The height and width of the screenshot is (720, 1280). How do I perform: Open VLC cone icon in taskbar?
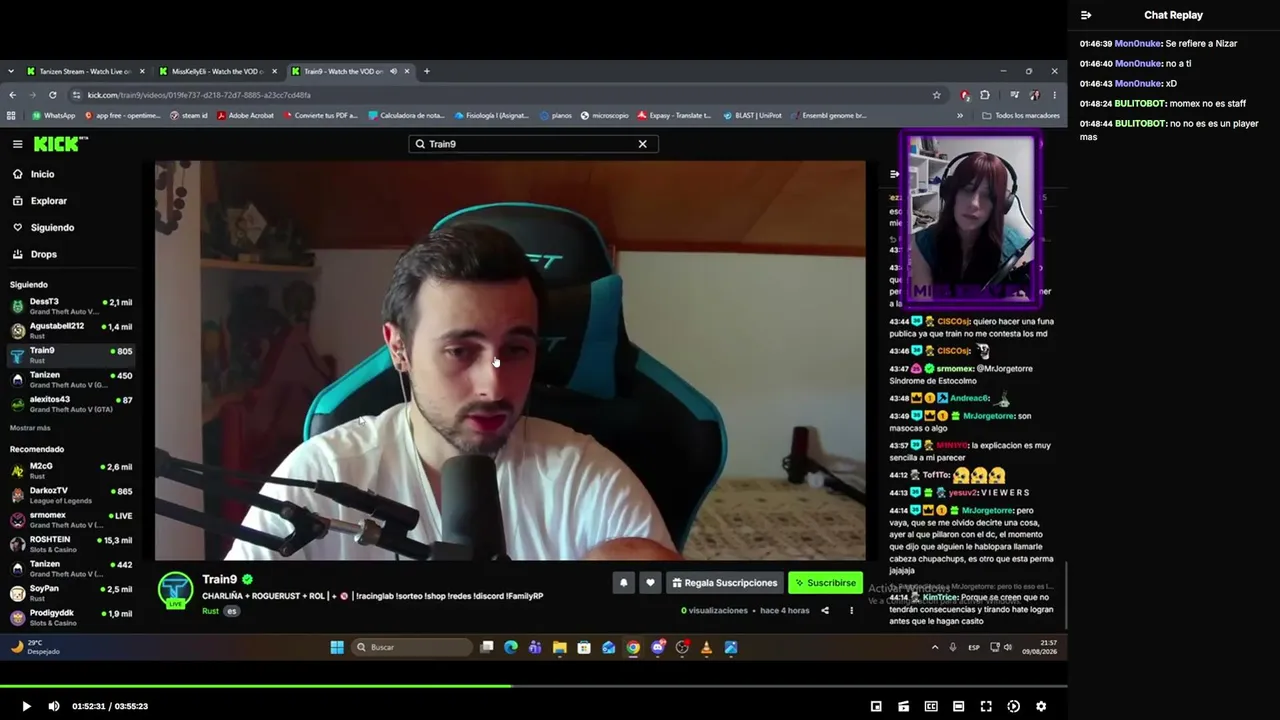click(706, 647)
